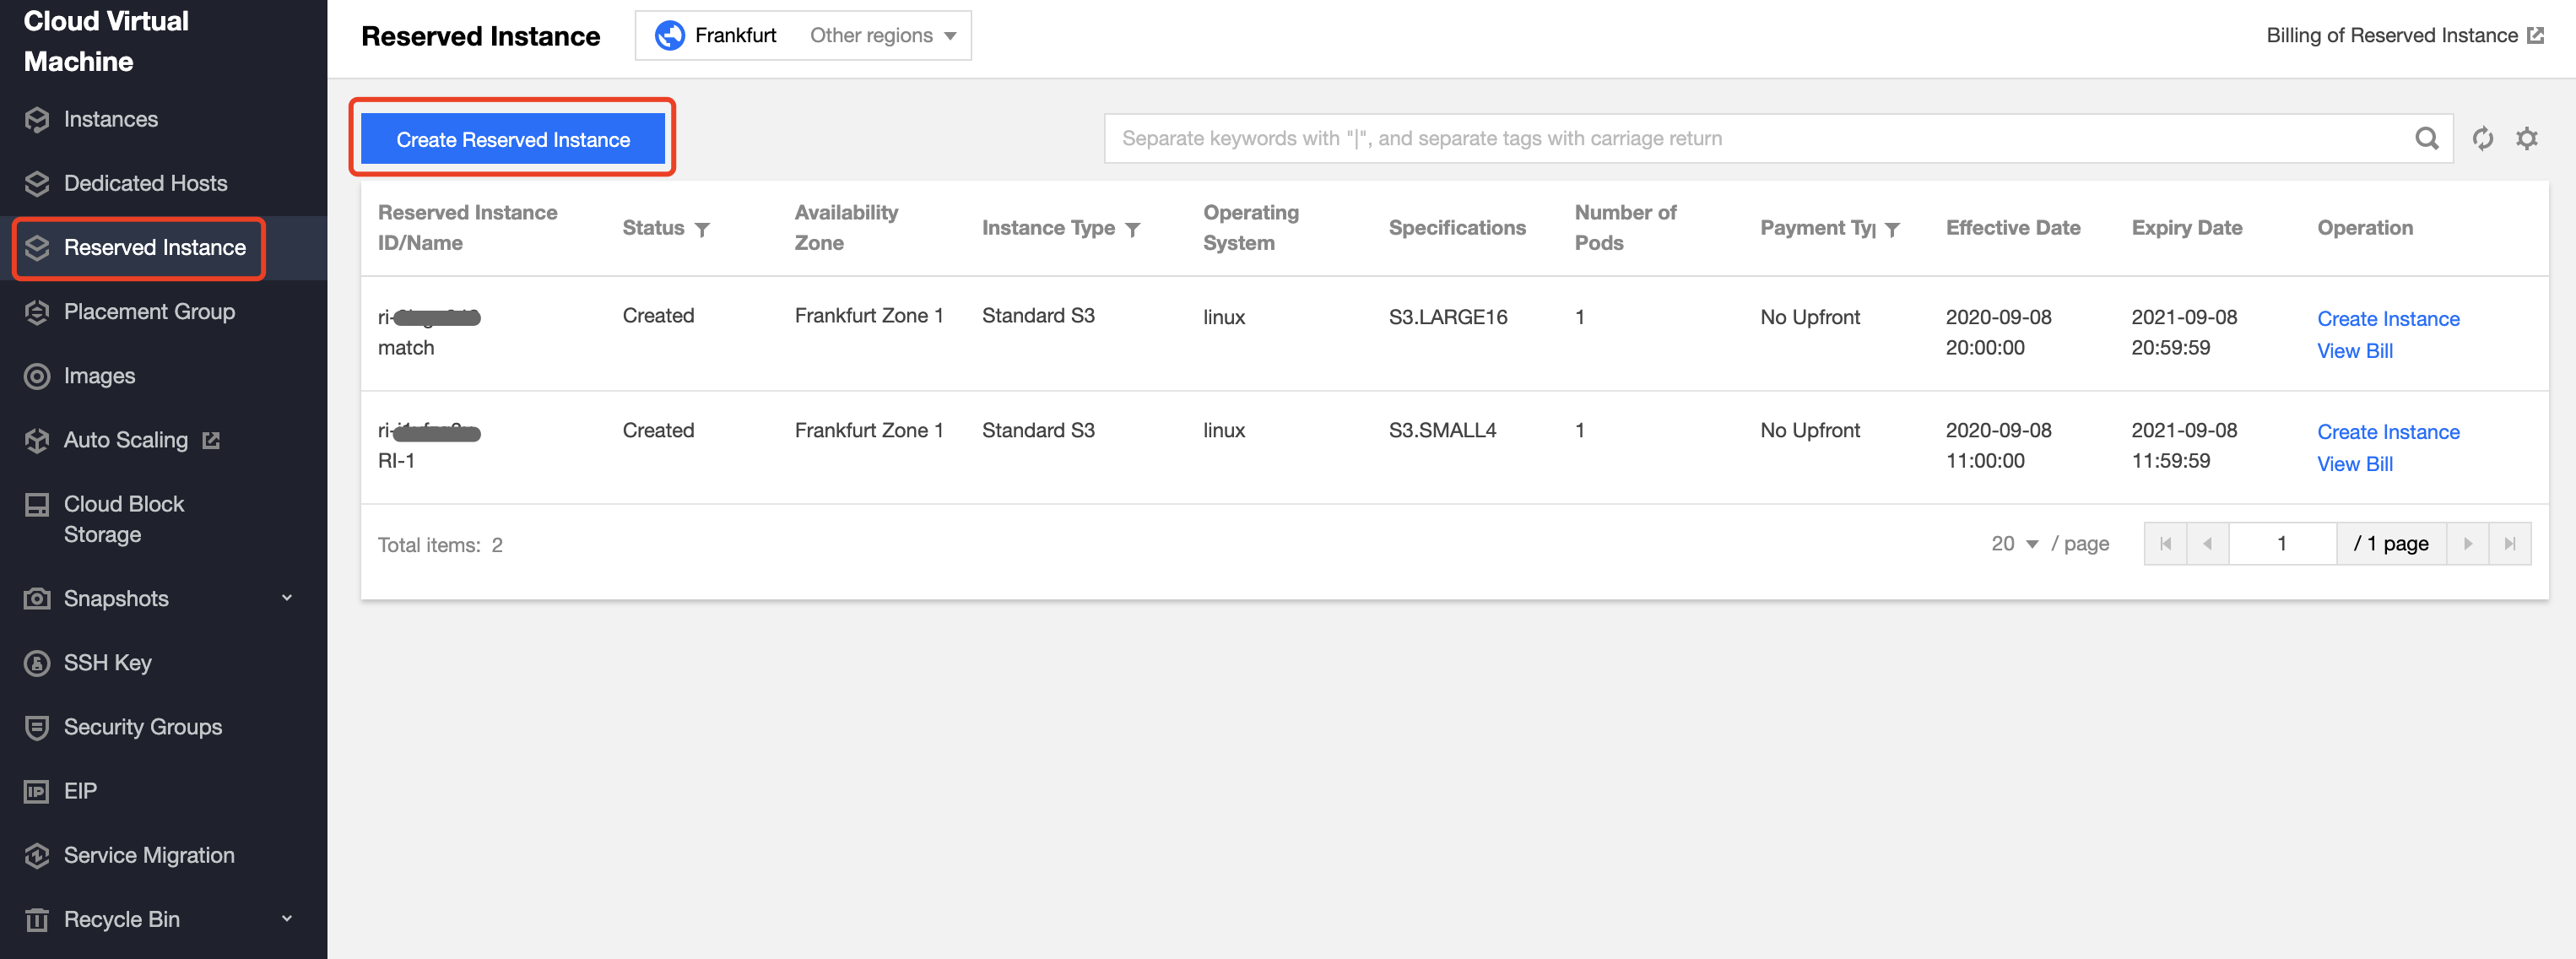Go to next page arrow

coord(2467,544)
